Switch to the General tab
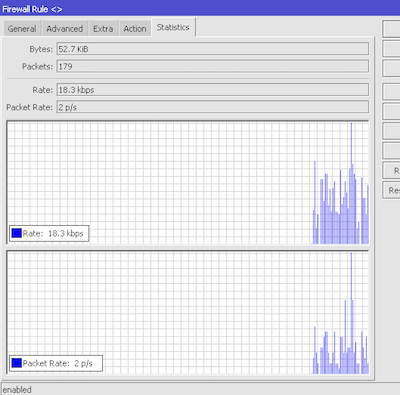Screen dimensions: 400x395 pos(22,29)
